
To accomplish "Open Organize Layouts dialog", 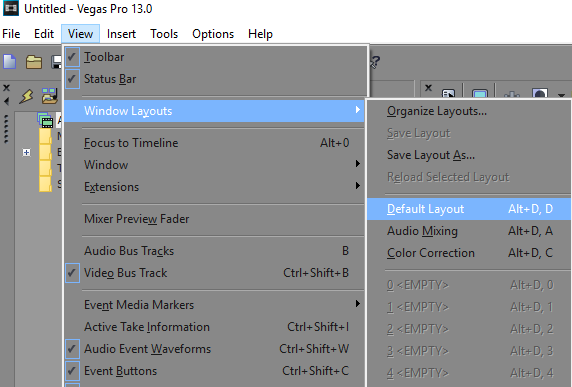I will point(469,111).
